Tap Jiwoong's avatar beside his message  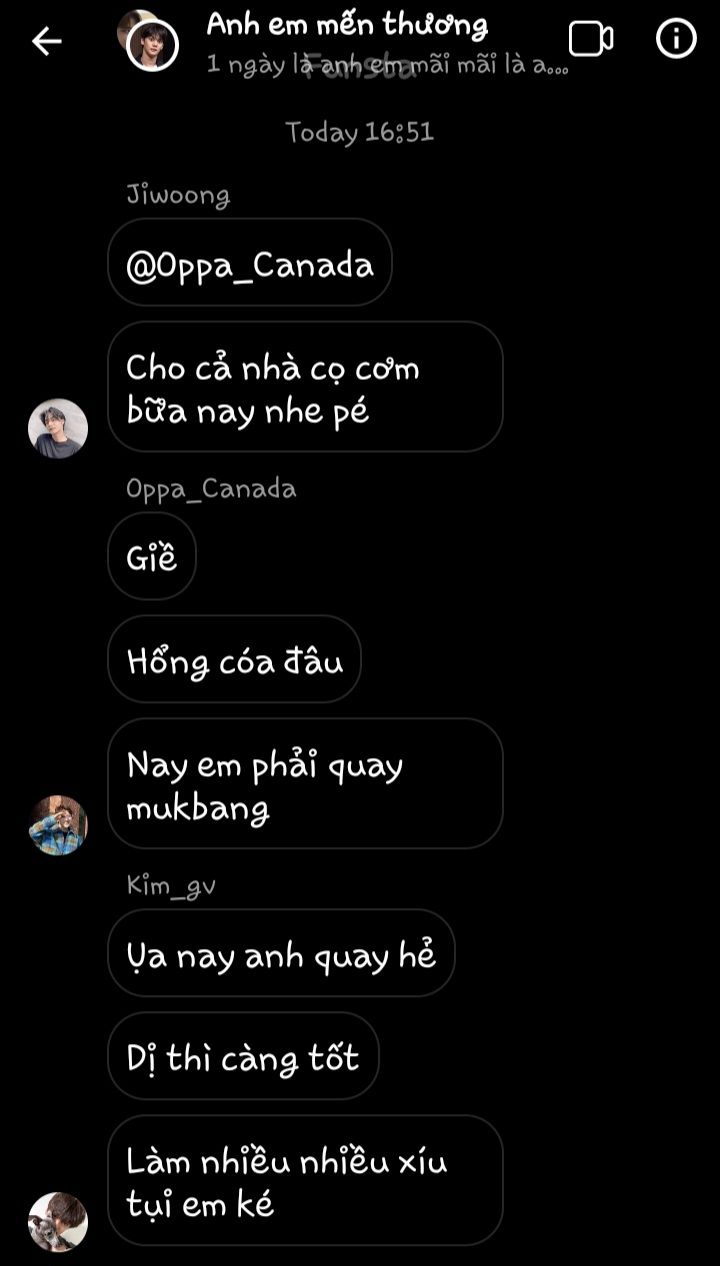[x=58, y=428]
